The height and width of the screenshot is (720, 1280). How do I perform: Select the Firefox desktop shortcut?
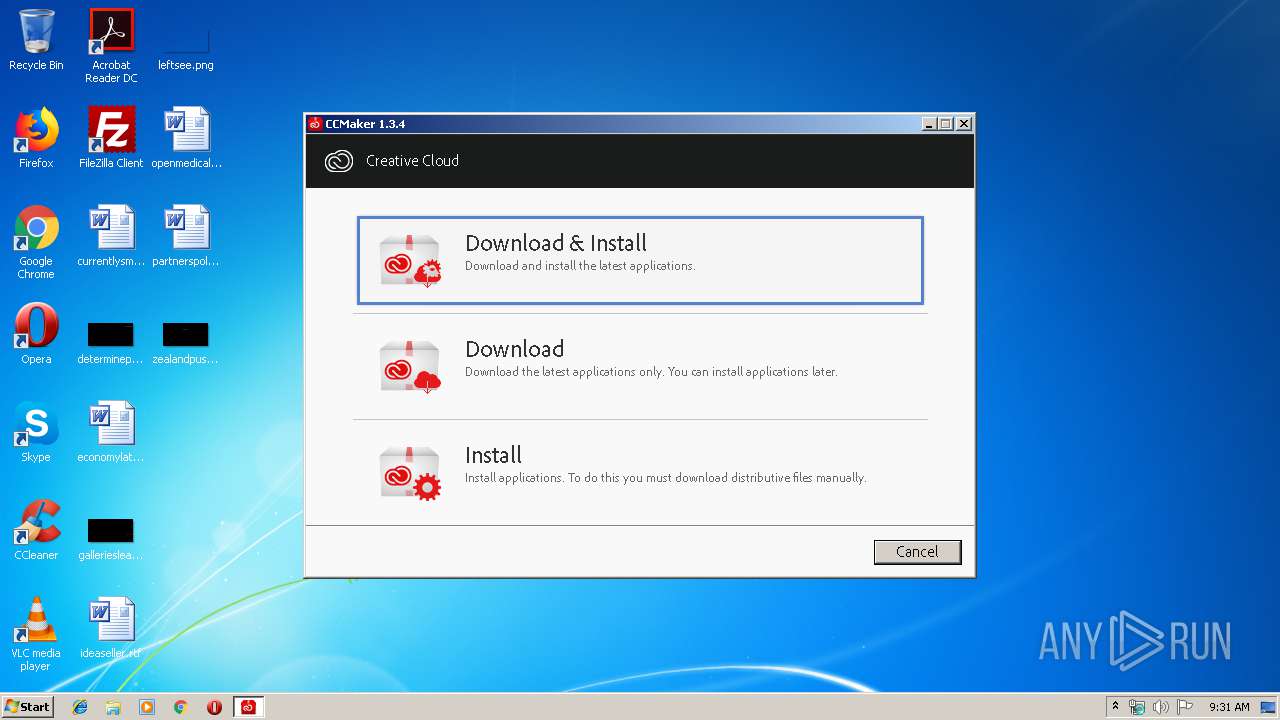click(x=36, y=138)
